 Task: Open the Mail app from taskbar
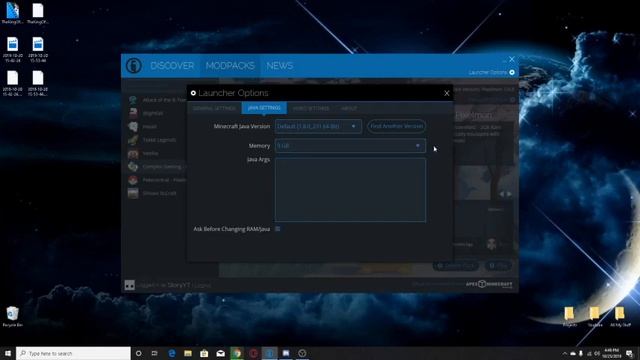220,353
